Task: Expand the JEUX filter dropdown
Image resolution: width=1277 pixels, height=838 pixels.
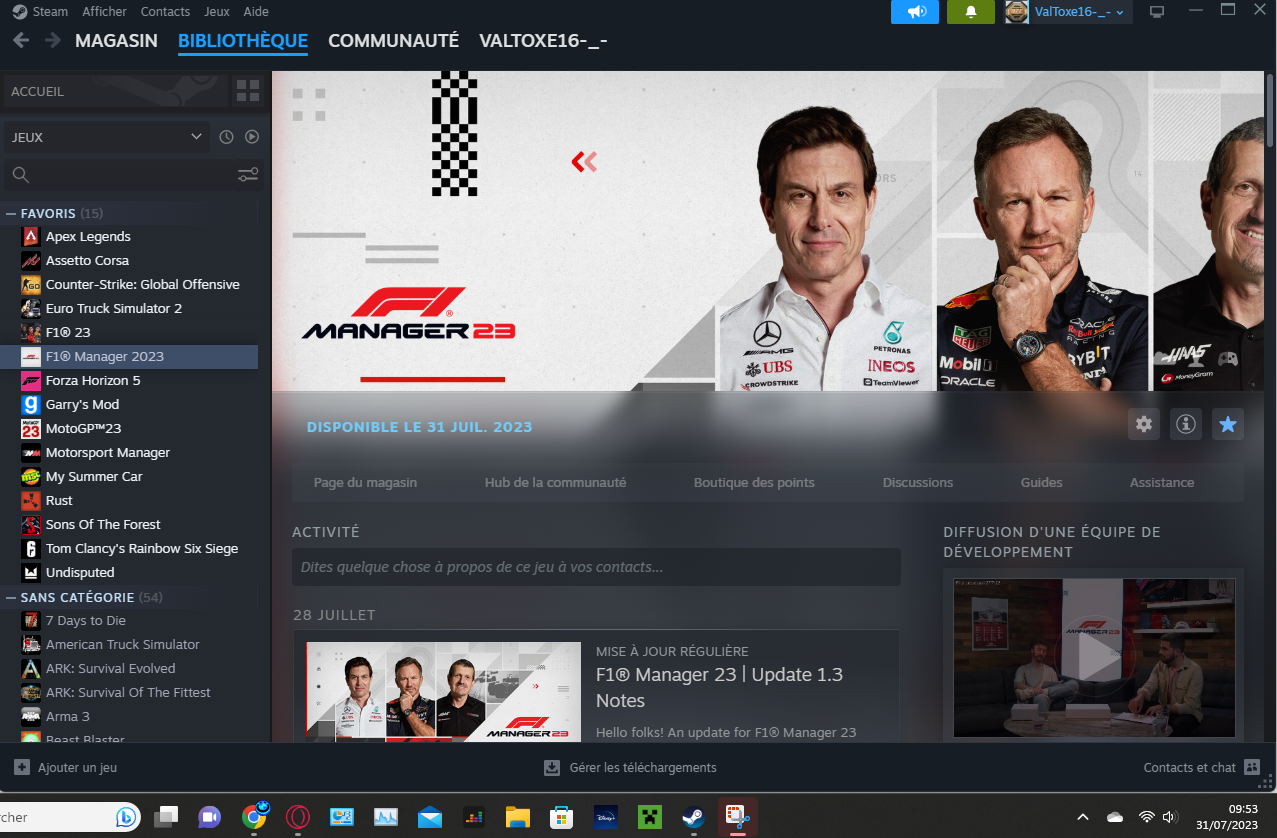Action: [x=106, y=137]
